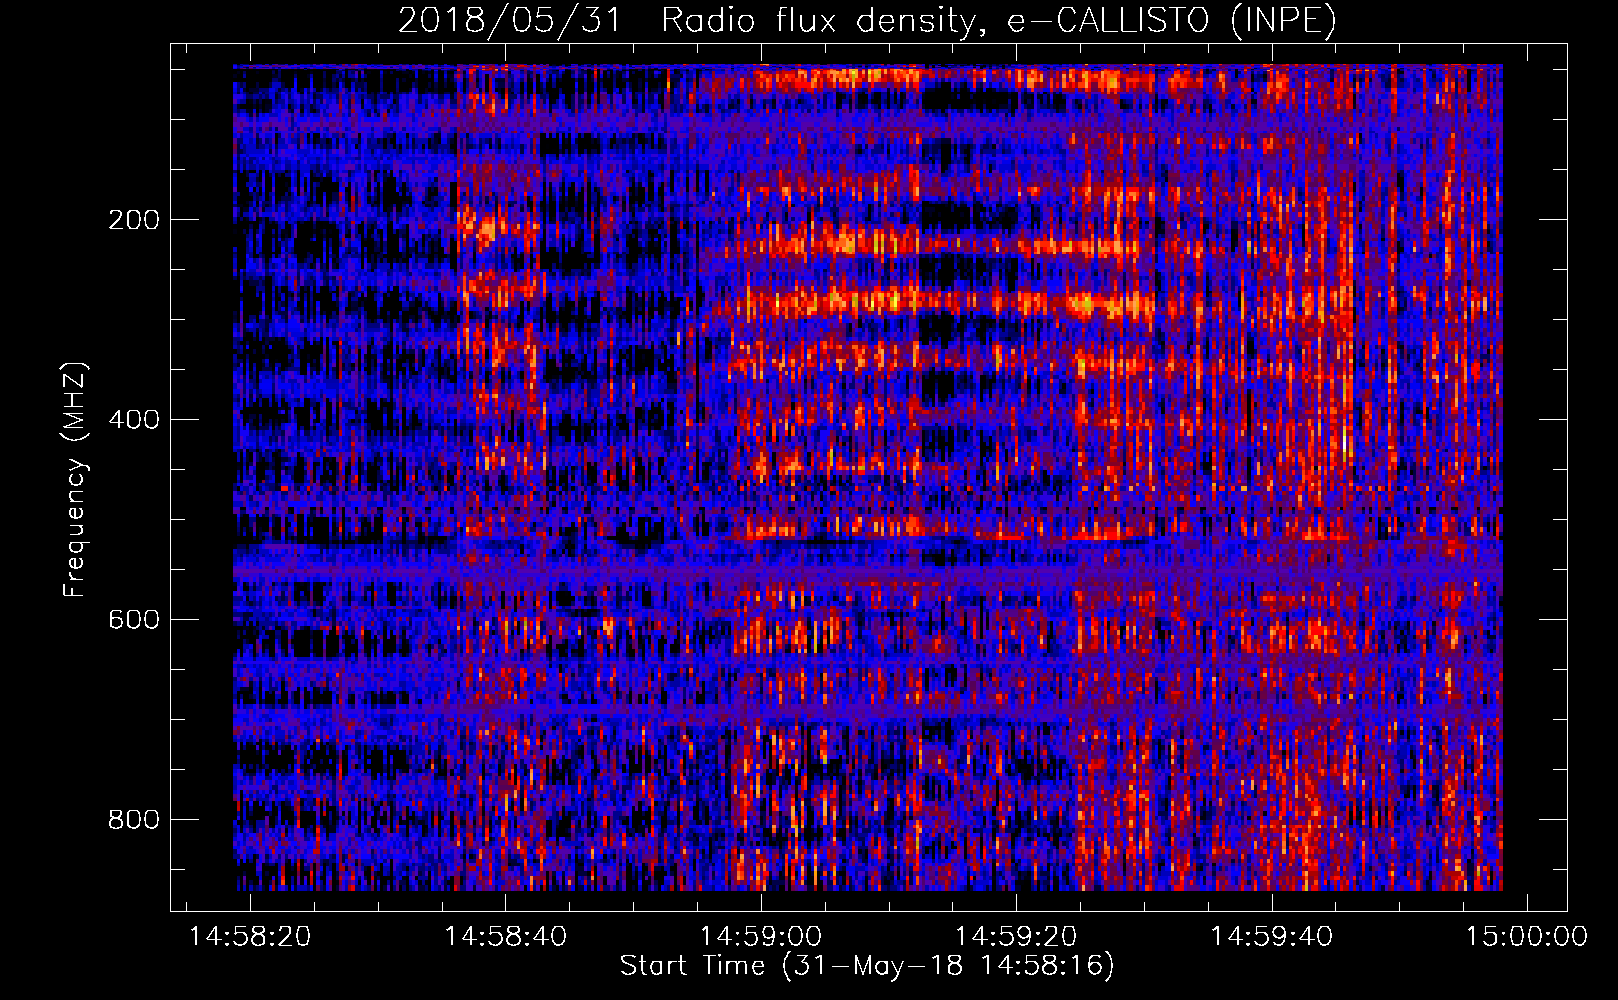
Task: Click the 14:59:40 time tick label
Action: click(1272, 936)
